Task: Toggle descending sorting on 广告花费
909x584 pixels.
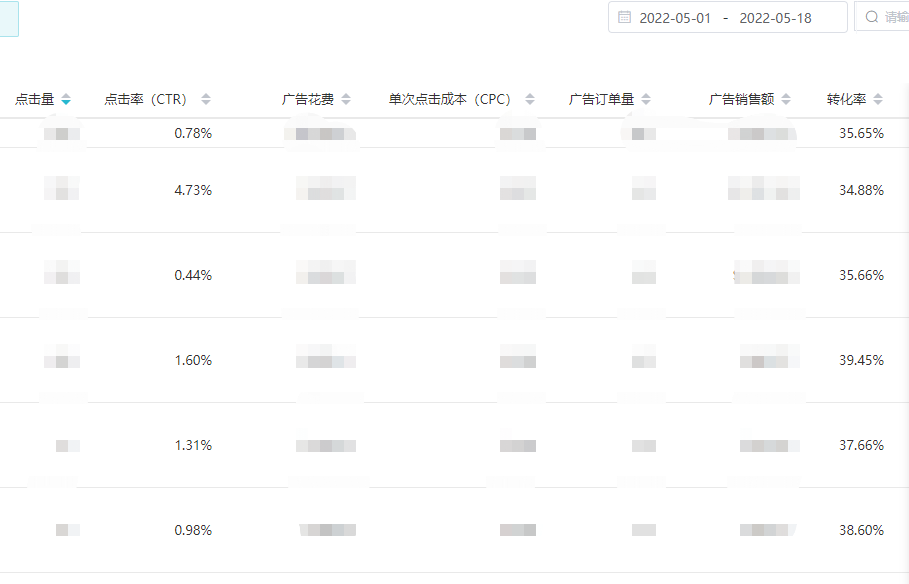Action: coord(347,102)
